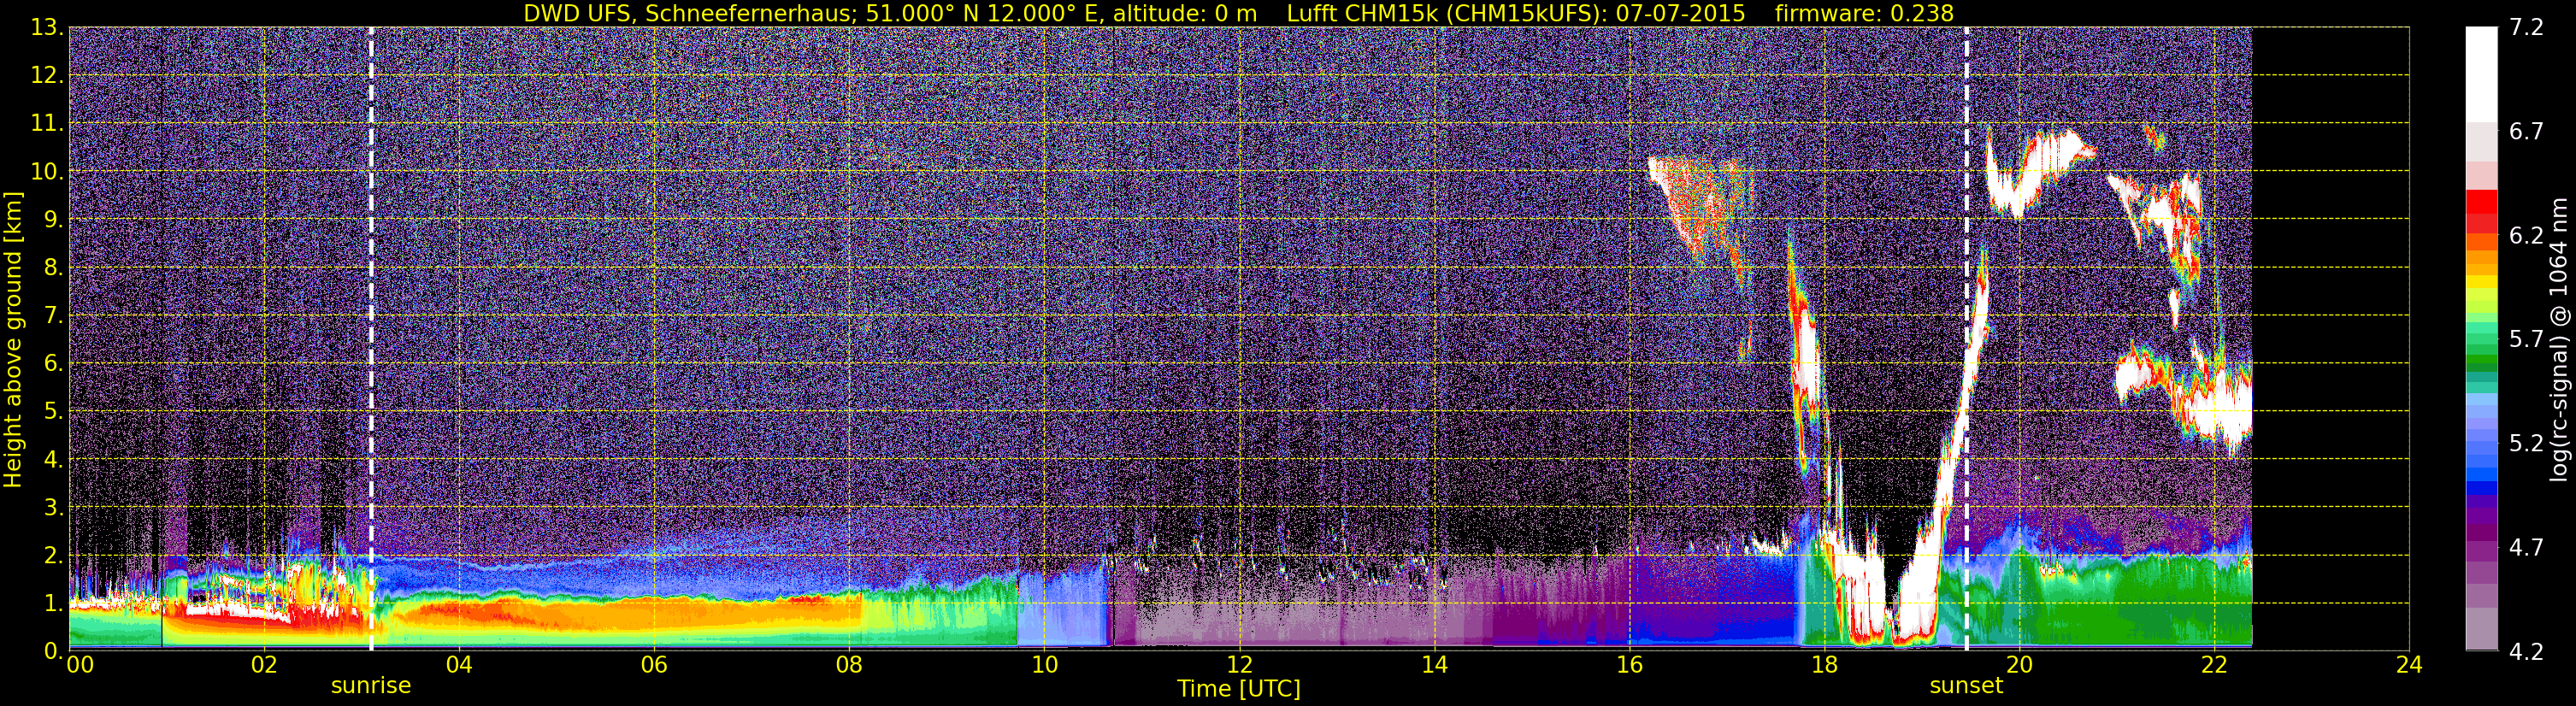Click the "Time [UTC]" axis label
The image size is (2576, 706).
tap(1238, 688)
